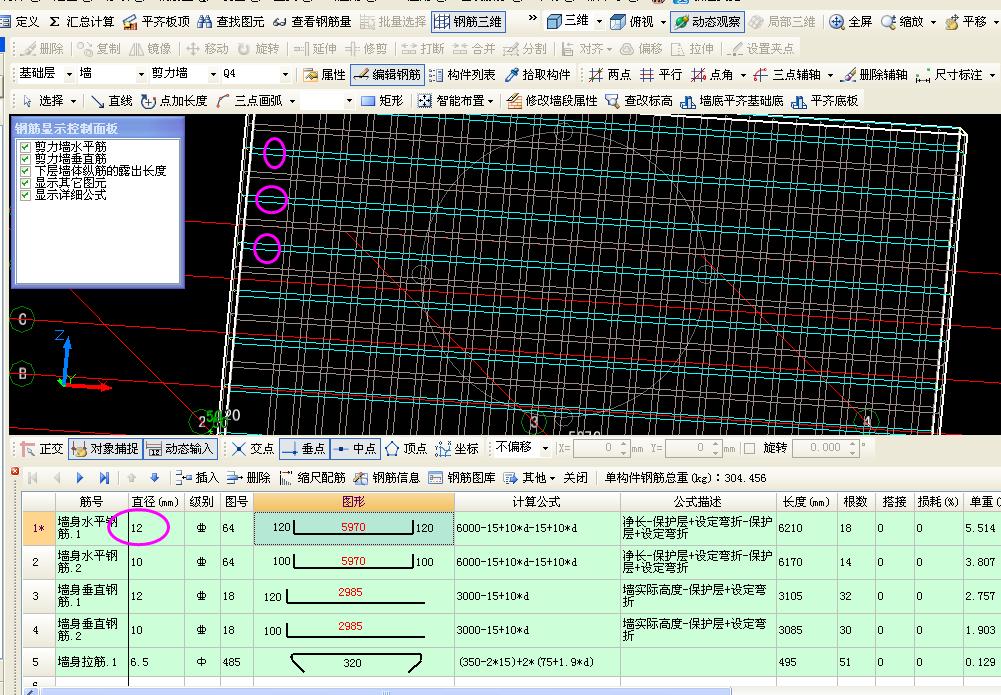
Task: Toggle 交点 intersection snap
Action: tap(253, 449)
